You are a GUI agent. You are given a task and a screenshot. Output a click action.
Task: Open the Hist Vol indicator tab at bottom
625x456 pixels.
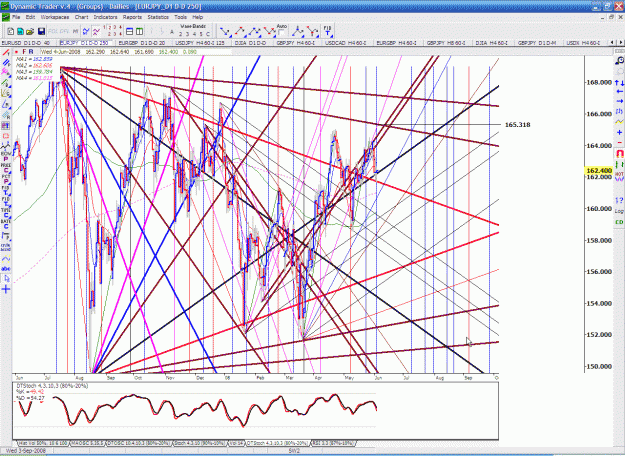click(x=43, y=443)
